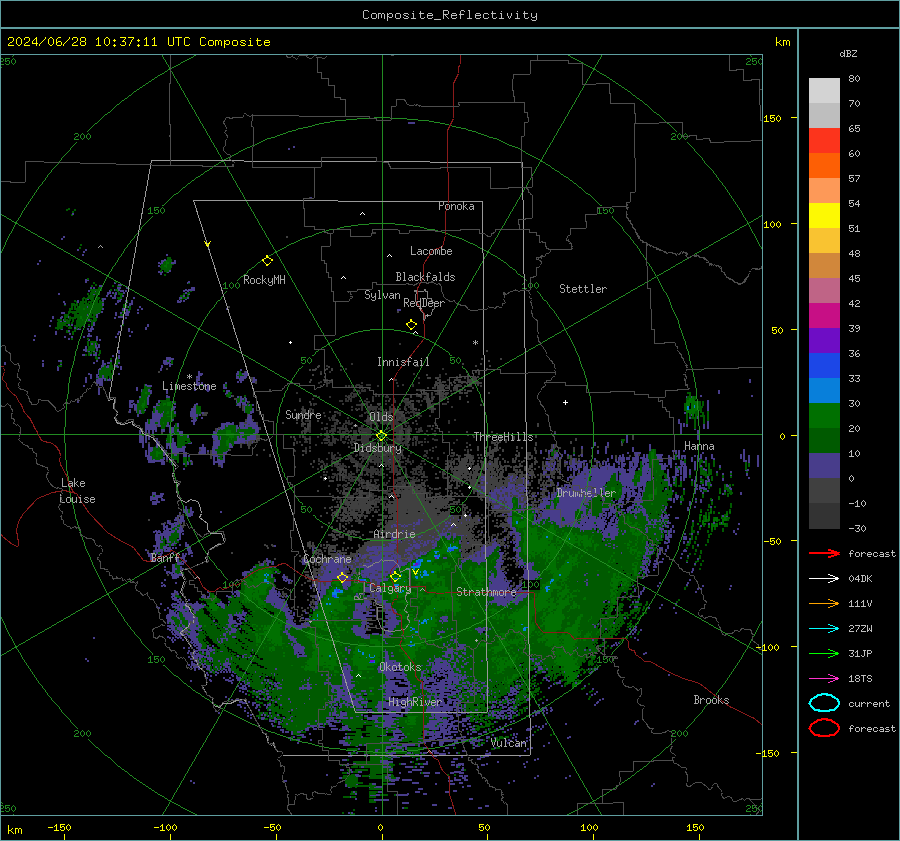Click the white 04DK arrow legend icon

tap(824, 578)
